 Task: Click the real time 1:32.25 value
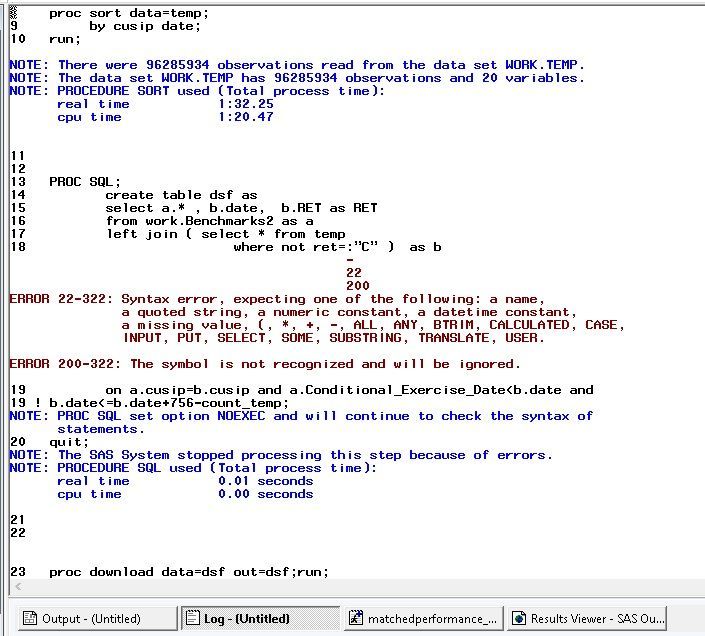tap(245, 104)
